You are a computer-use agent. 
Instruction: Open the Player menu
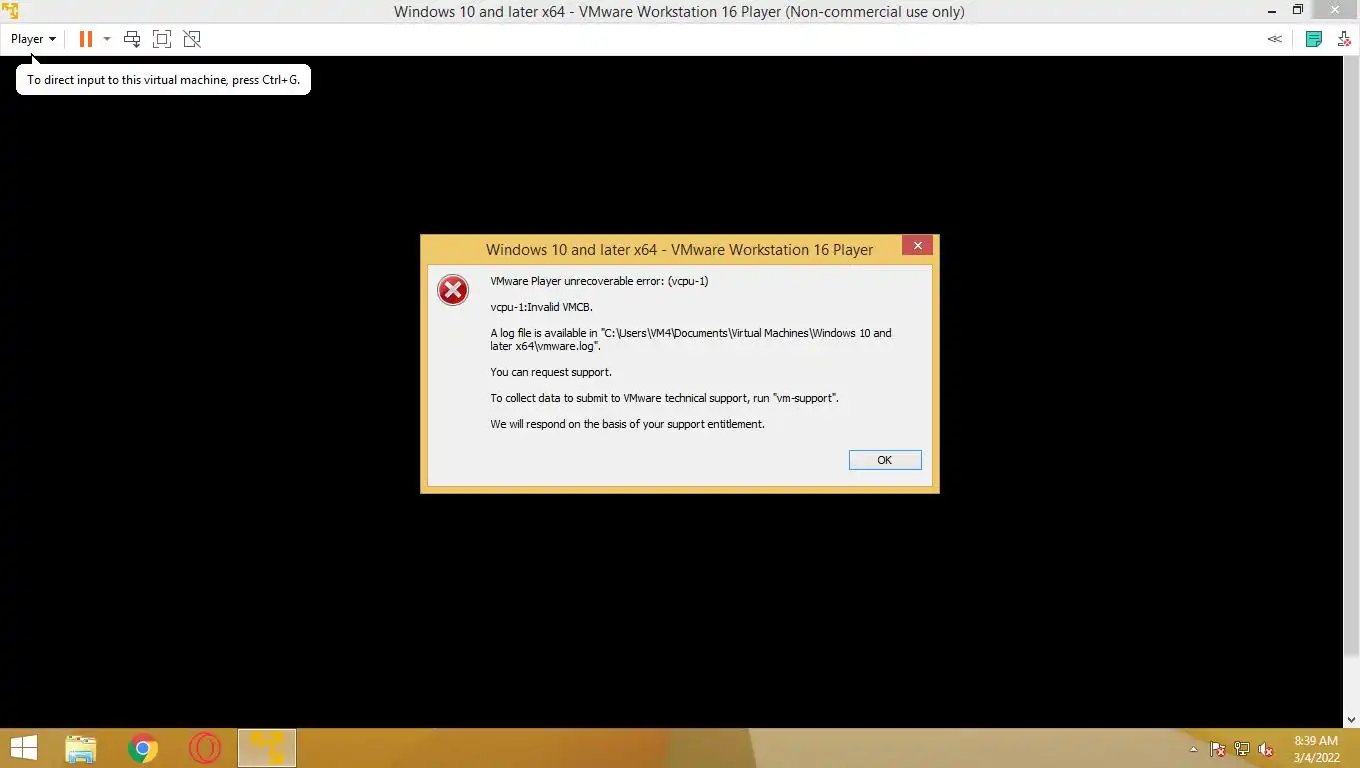[33, 39]
